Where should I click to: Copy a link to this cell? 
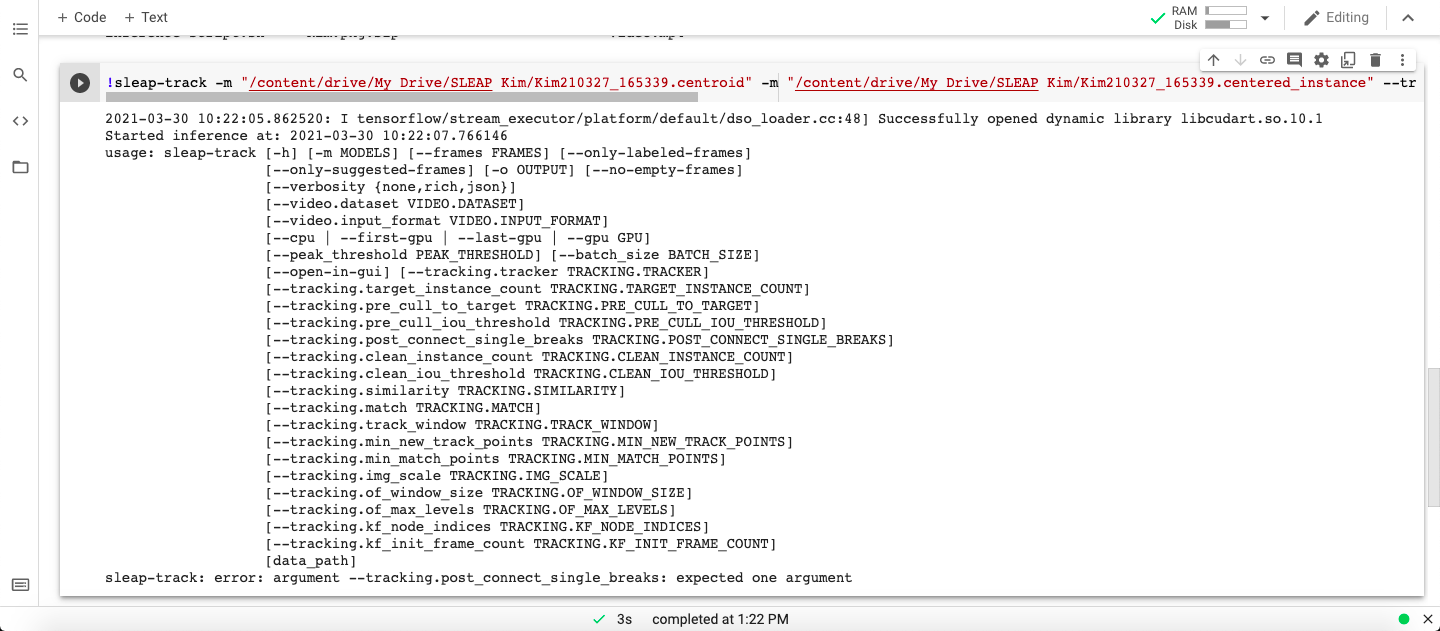tap(1266, 60)
